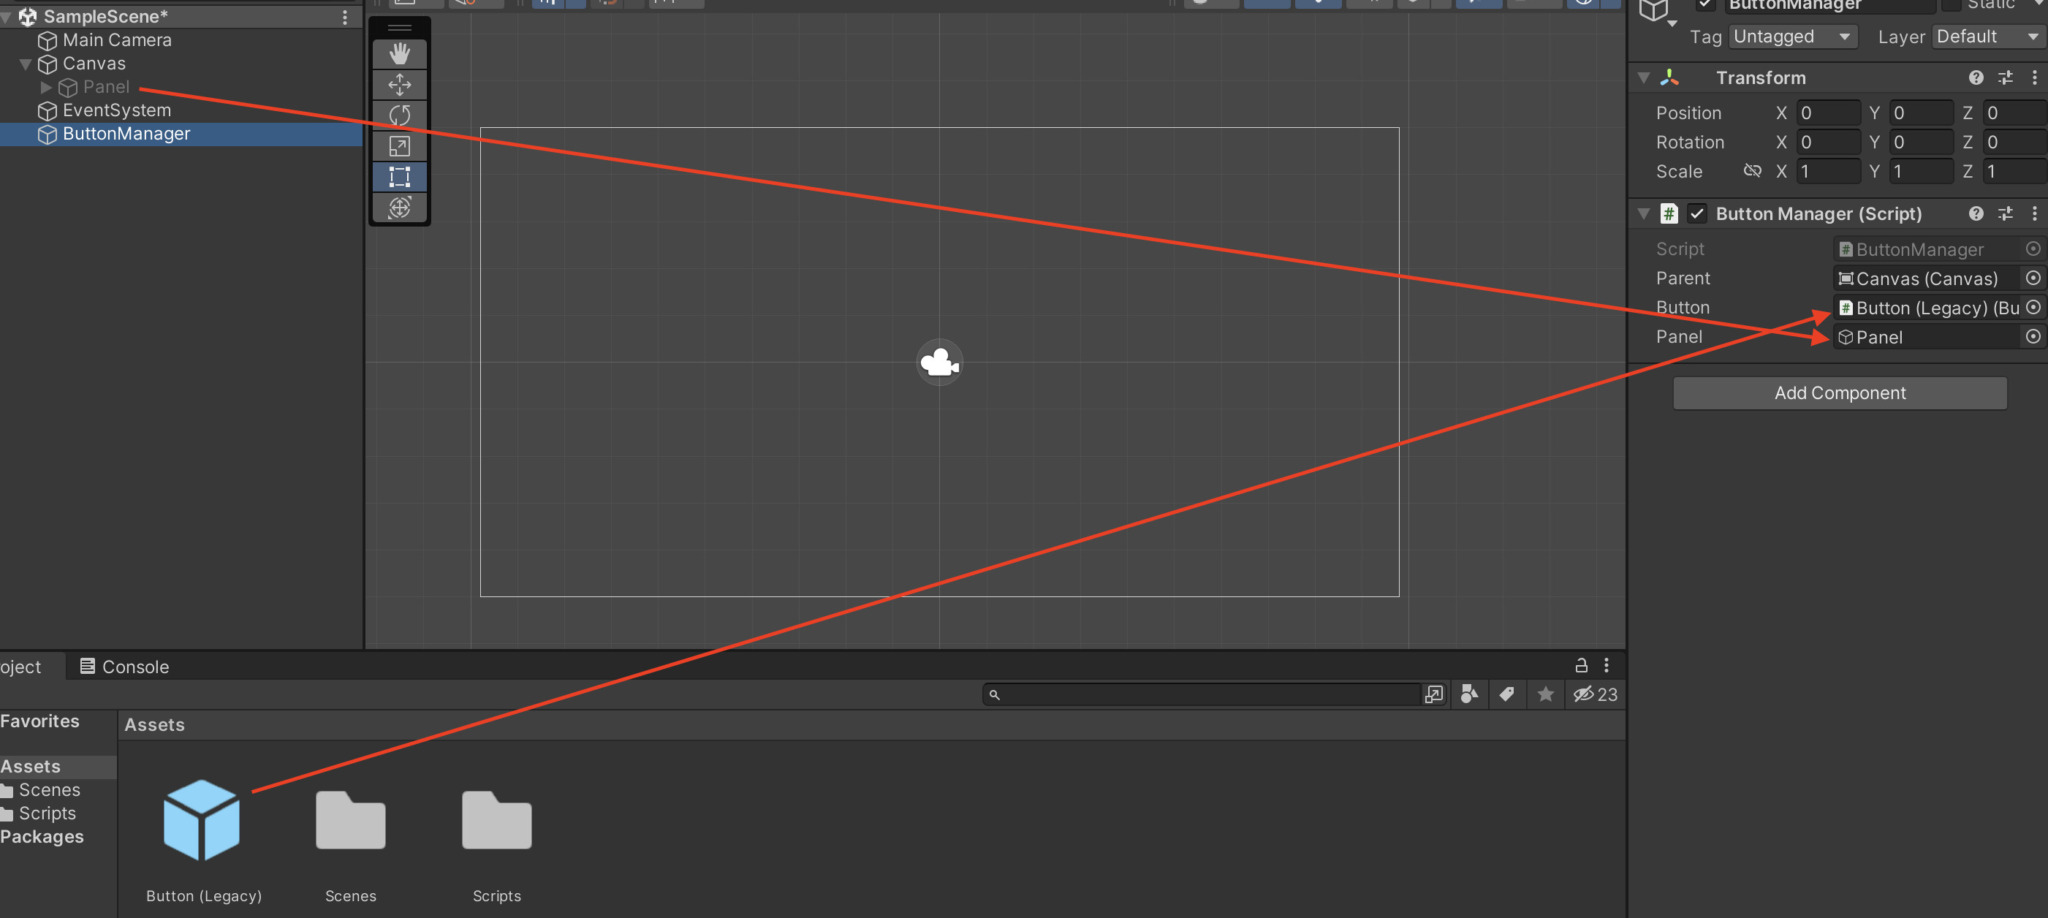
Task: Select the Rotate tool
Action: (x=399, y=115)
